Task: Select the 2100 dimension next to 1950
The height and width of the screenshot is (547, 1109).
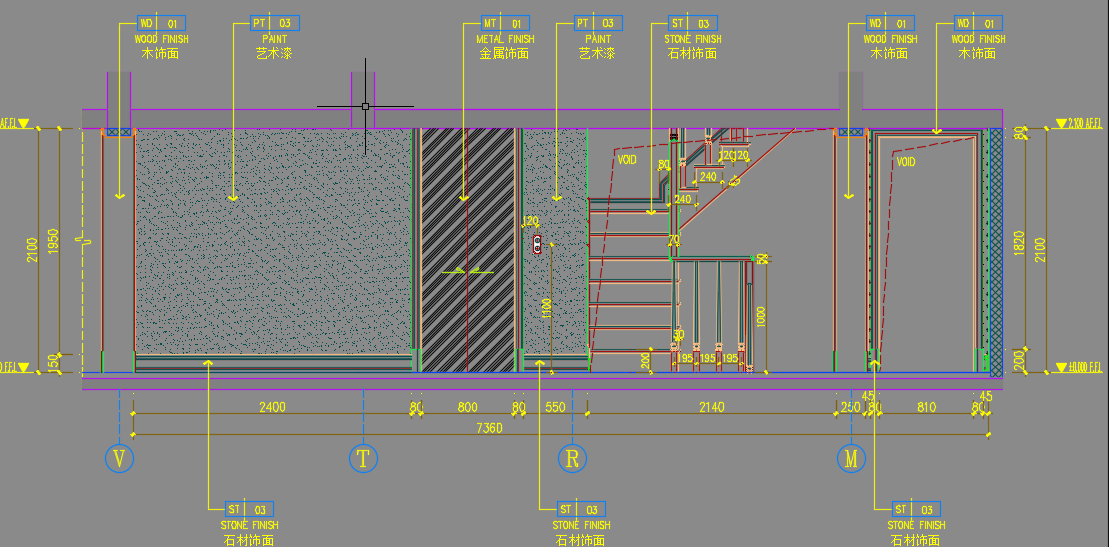Action: (x=33, y=250)
